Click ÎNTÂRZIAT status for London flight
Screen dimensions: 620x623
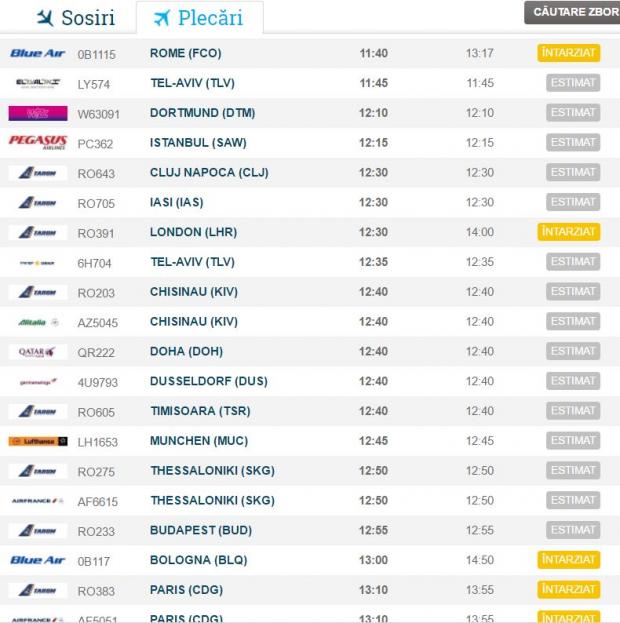(568, 232)
